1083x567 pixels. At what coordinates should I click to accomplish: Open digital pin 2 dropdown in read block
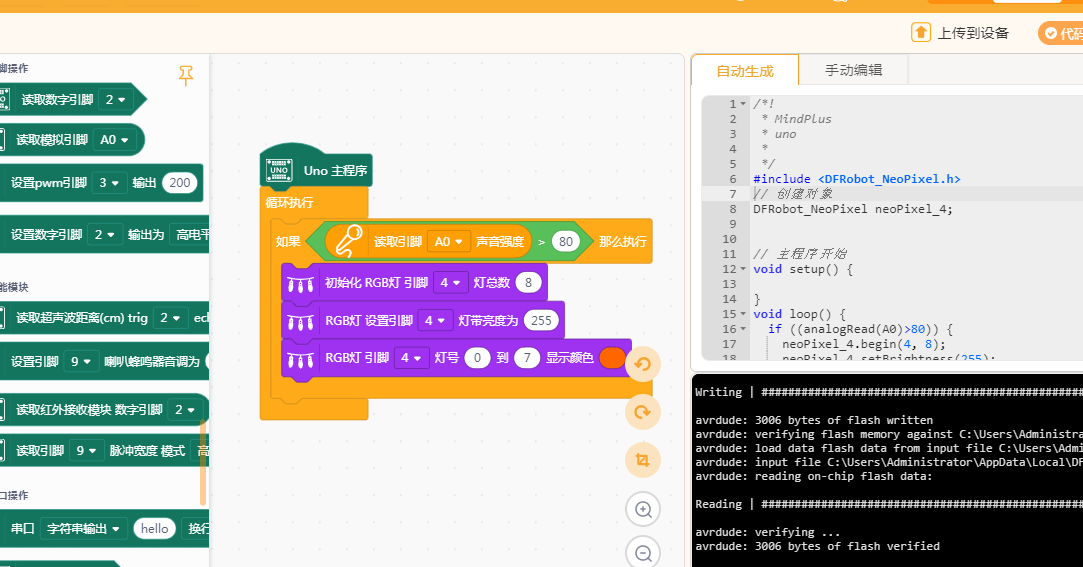[x=115, y=99]
